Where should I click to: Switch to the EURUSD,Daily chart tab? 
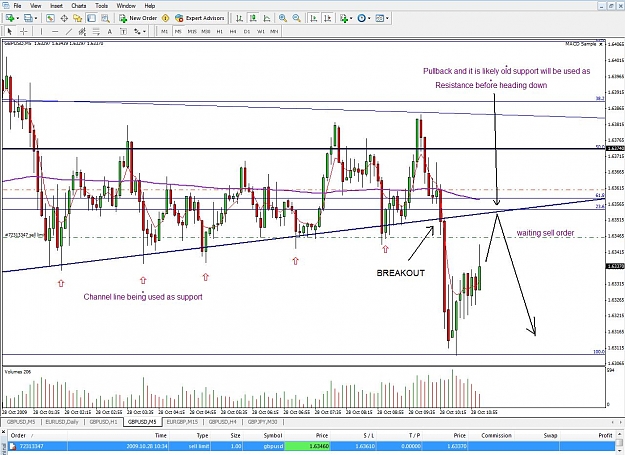click(62, 422)
